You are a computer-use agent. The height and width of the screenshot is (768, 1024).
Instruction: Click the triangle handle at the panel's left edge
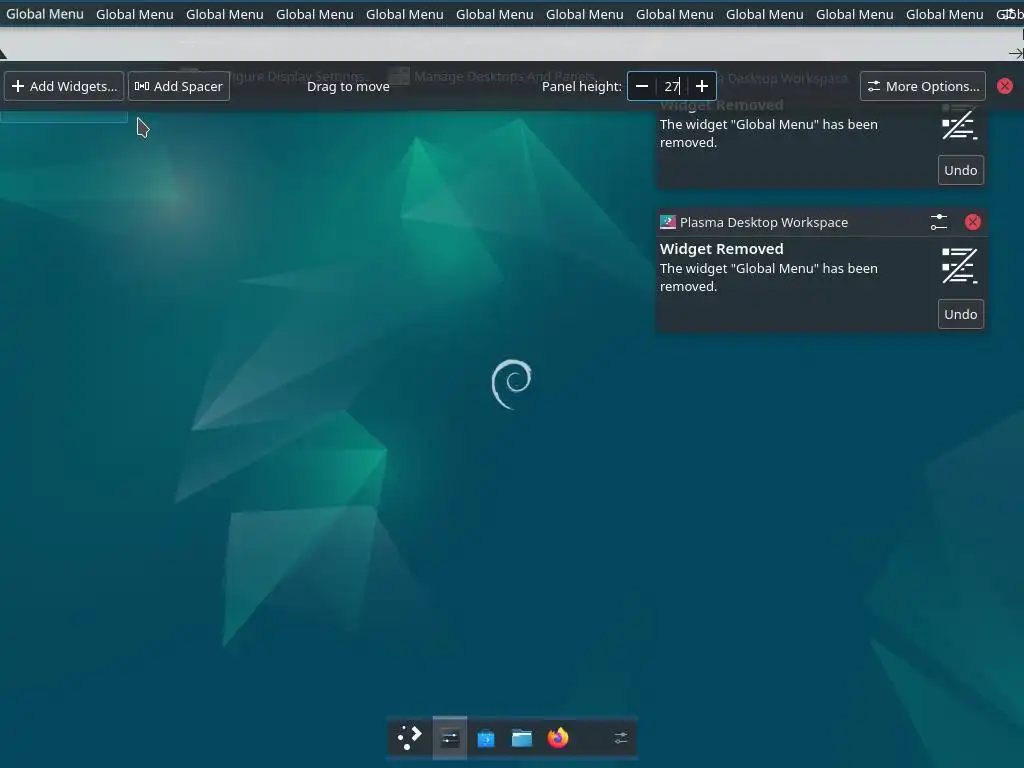(x=3, y=54)
